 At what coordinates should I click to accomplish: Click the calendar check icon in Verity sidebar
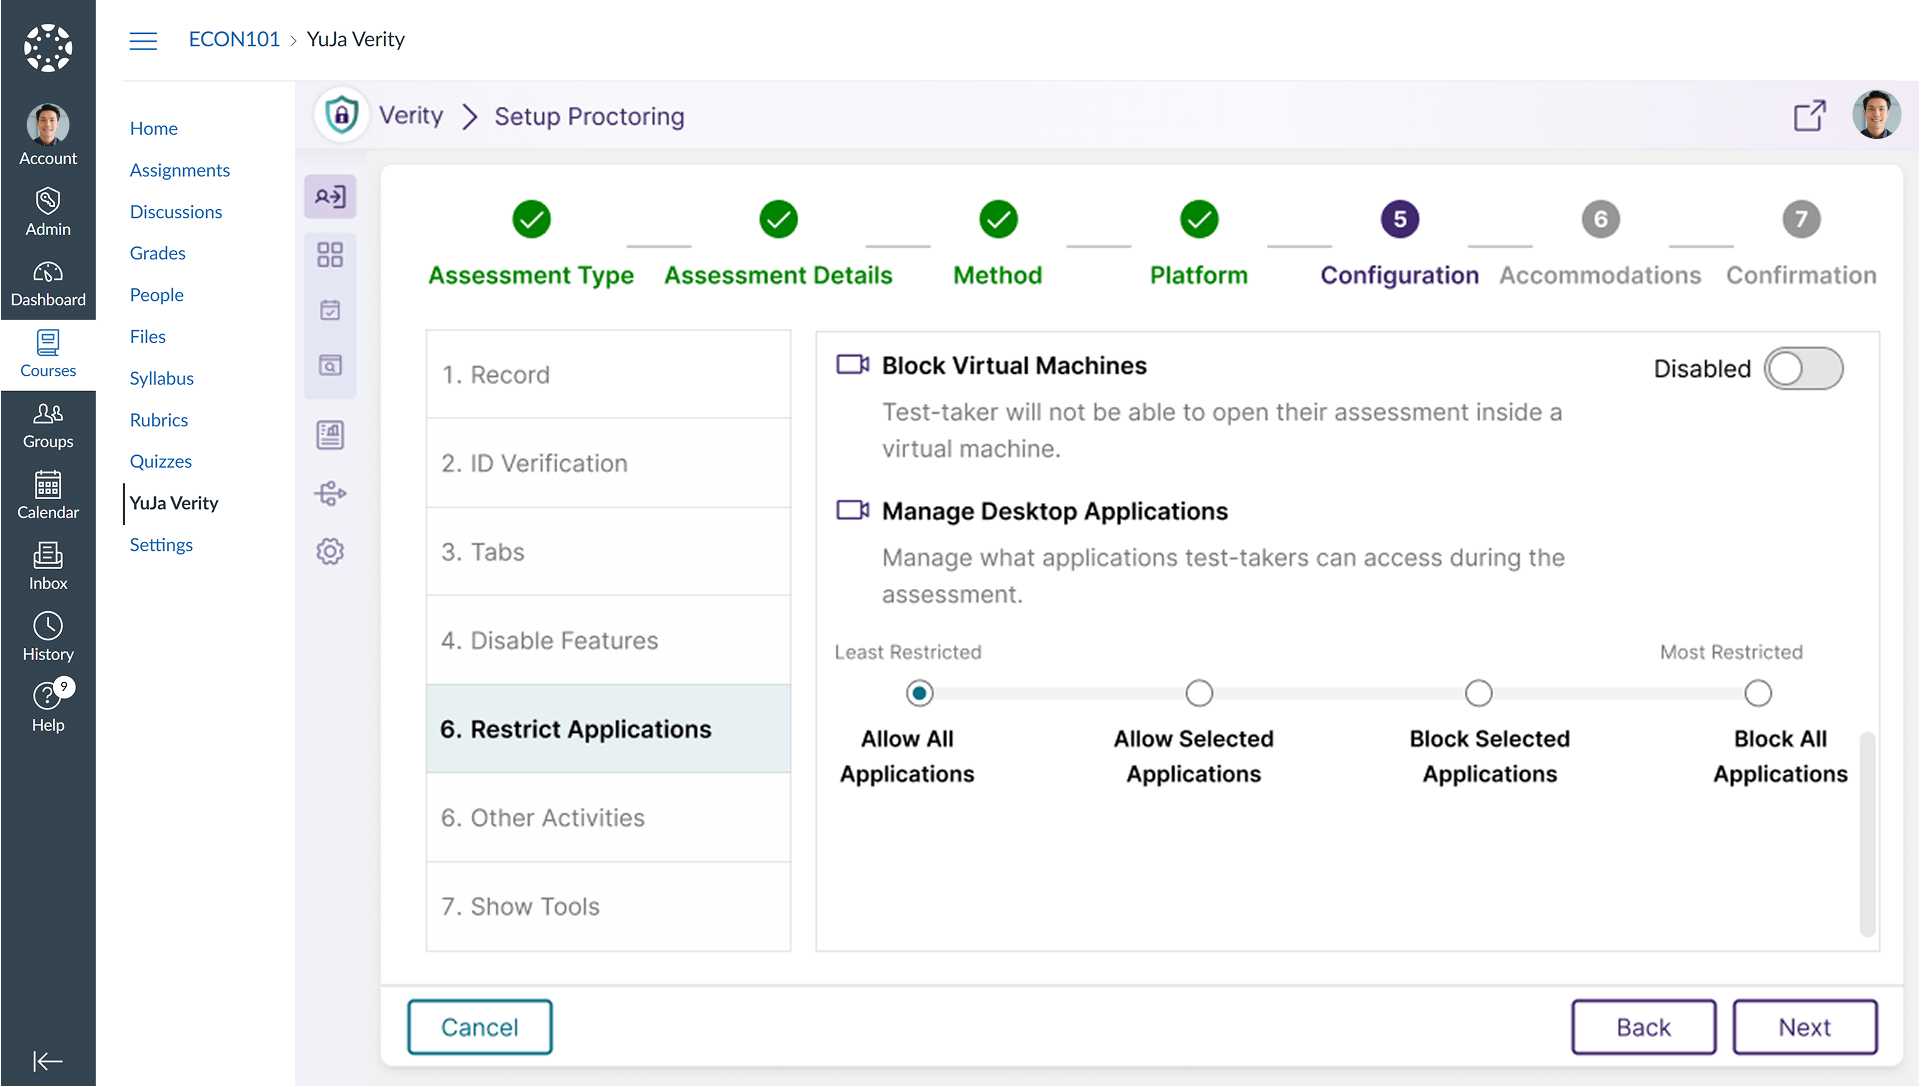pyautogui.click(x=330, y=310)
